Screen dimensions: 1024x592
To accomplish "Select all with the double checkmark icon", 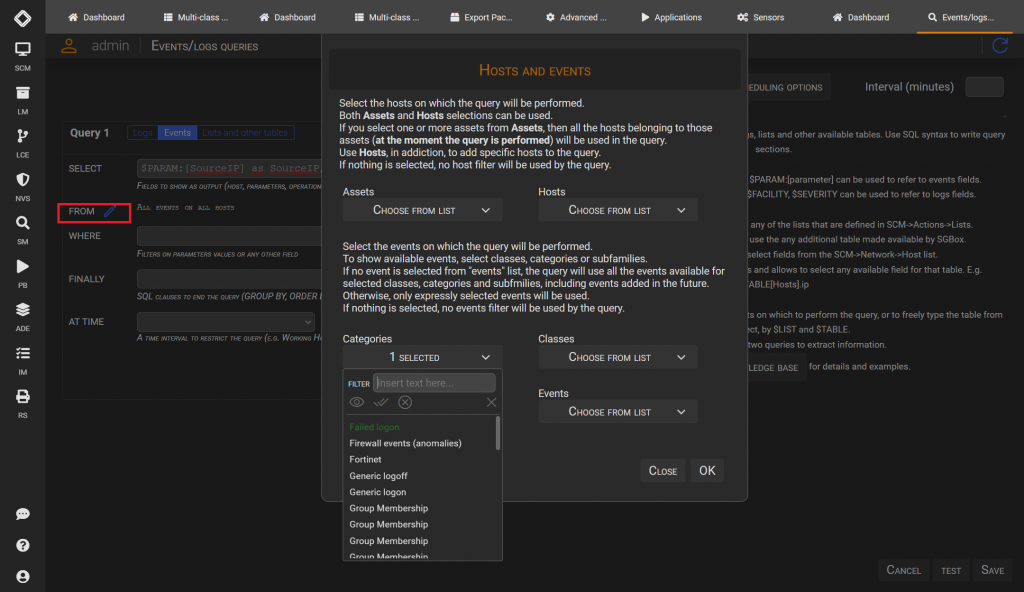I will coord(381,403).
